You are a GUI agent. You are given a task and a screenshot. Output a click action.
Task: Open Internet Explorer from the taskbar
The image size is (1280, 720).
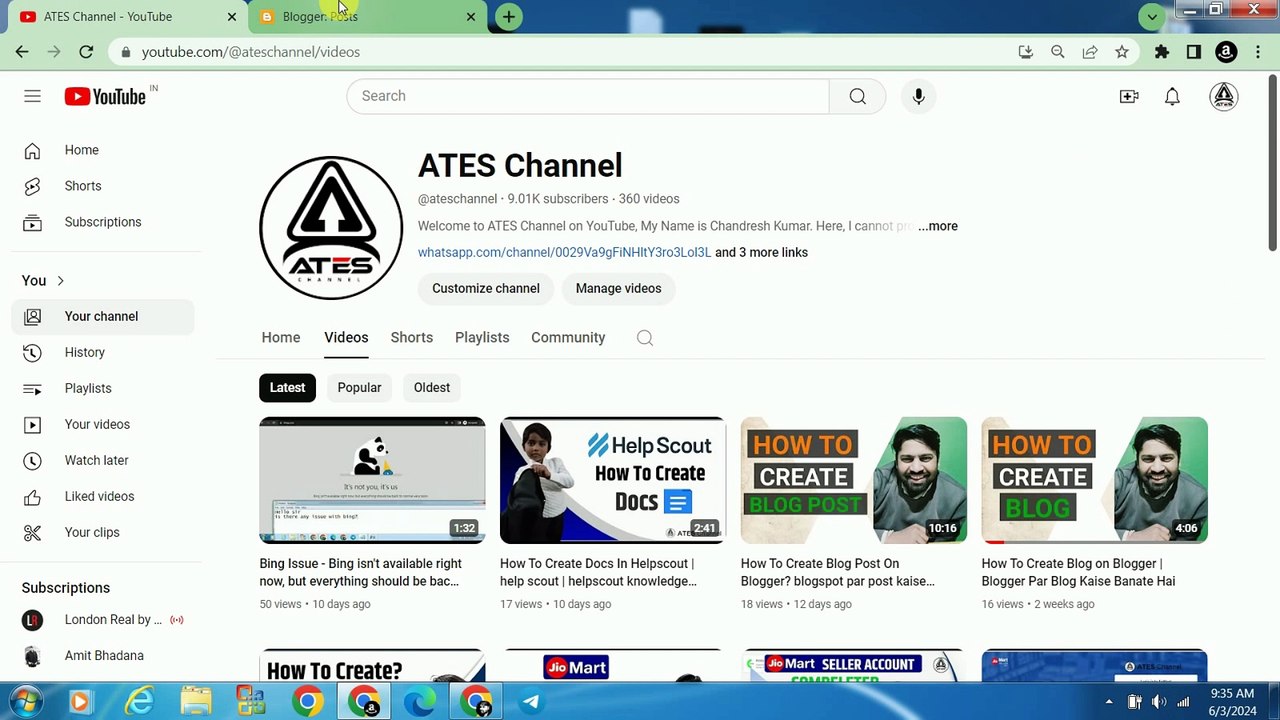tap(138, 702)
